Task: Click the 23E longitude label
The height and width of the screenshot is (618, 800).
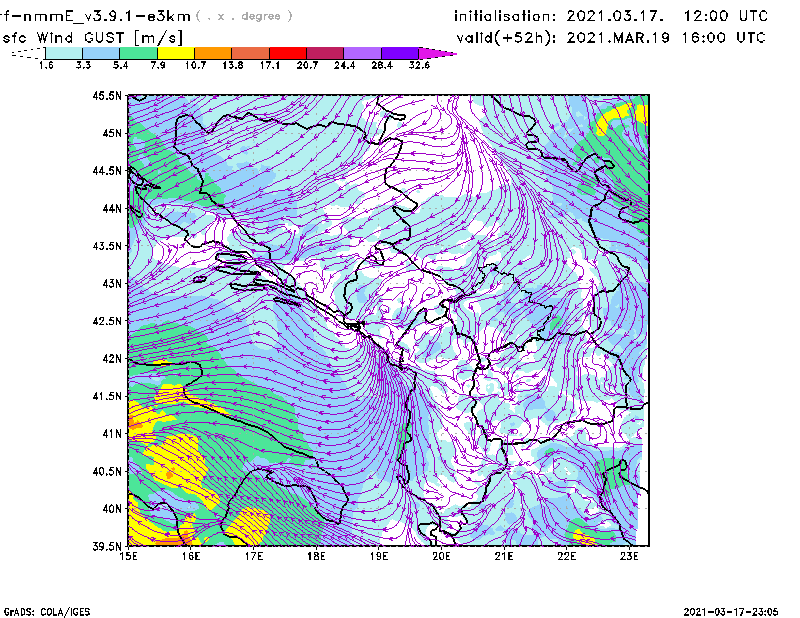Action: tap(629, 556)
